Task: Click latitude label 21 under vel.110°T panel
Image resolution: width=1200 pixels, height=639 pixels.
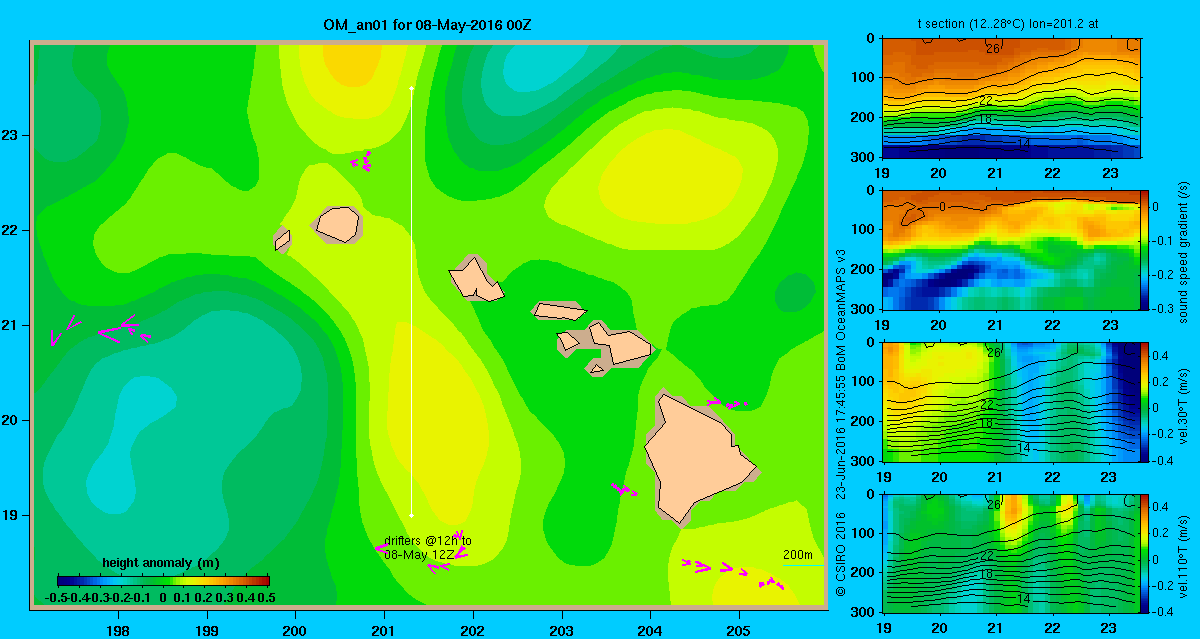Action: coord(996,628)
